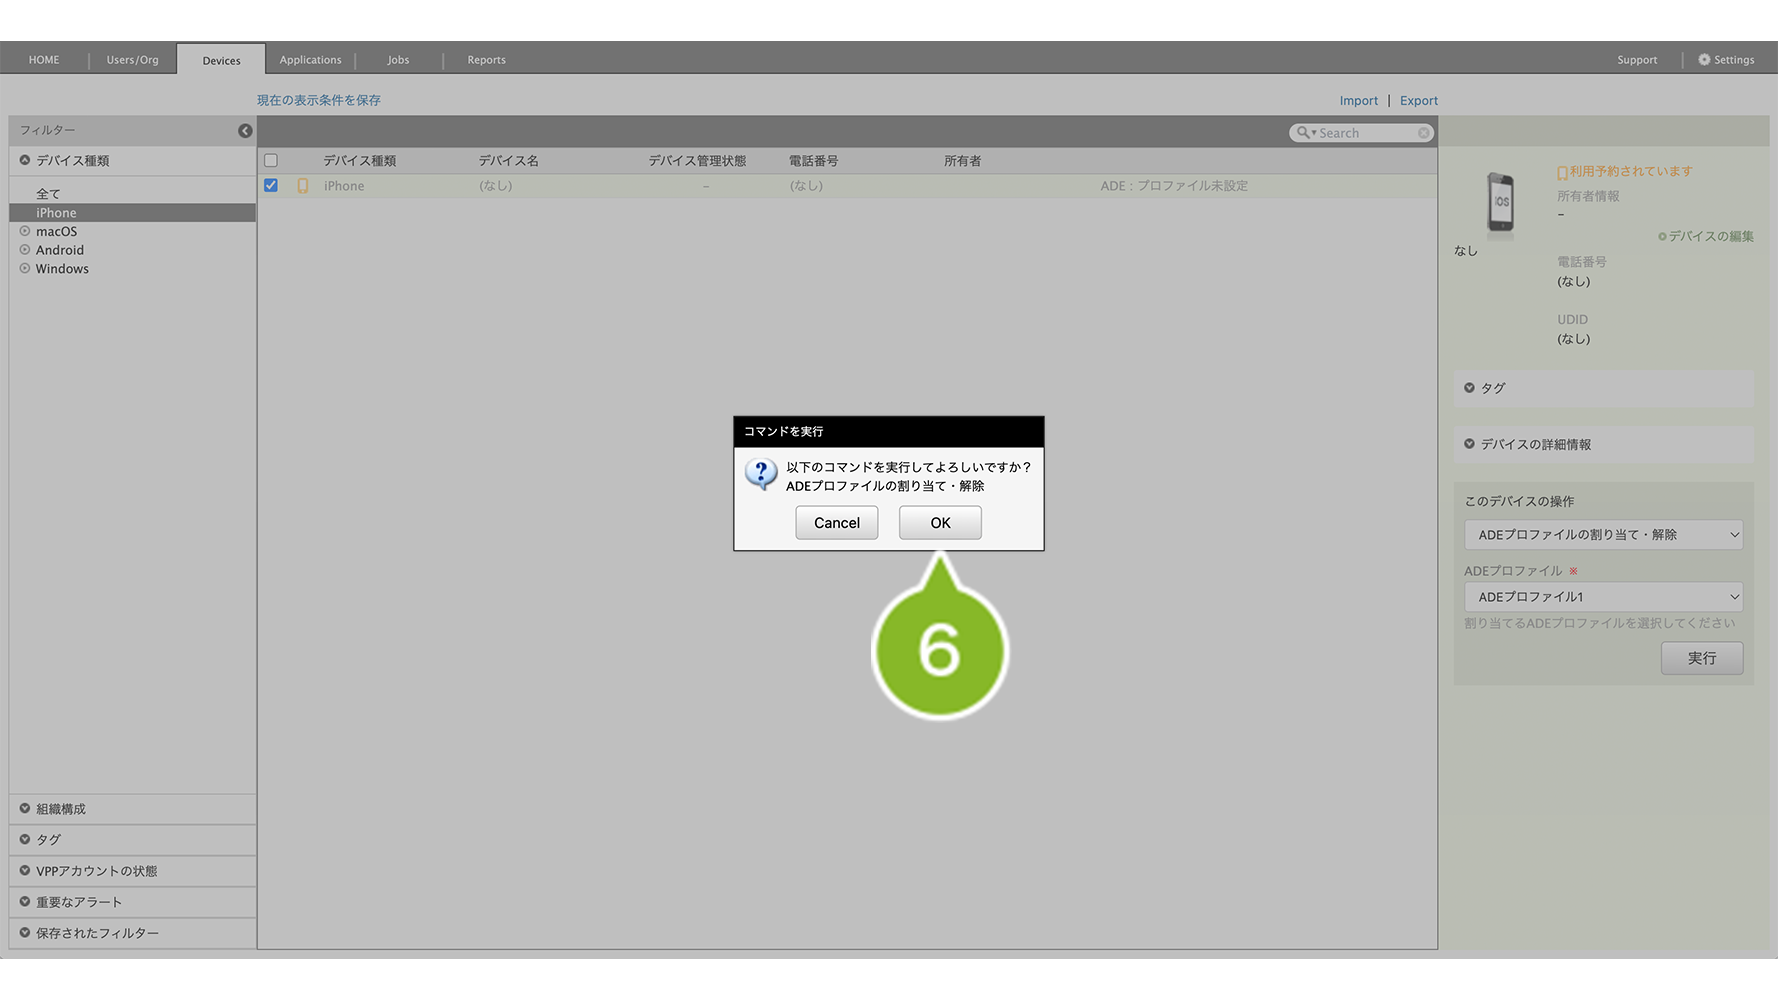Click the question mark dialog icon
The height and width of the screenshot is (1000, 1778).
tap(761, 473)
